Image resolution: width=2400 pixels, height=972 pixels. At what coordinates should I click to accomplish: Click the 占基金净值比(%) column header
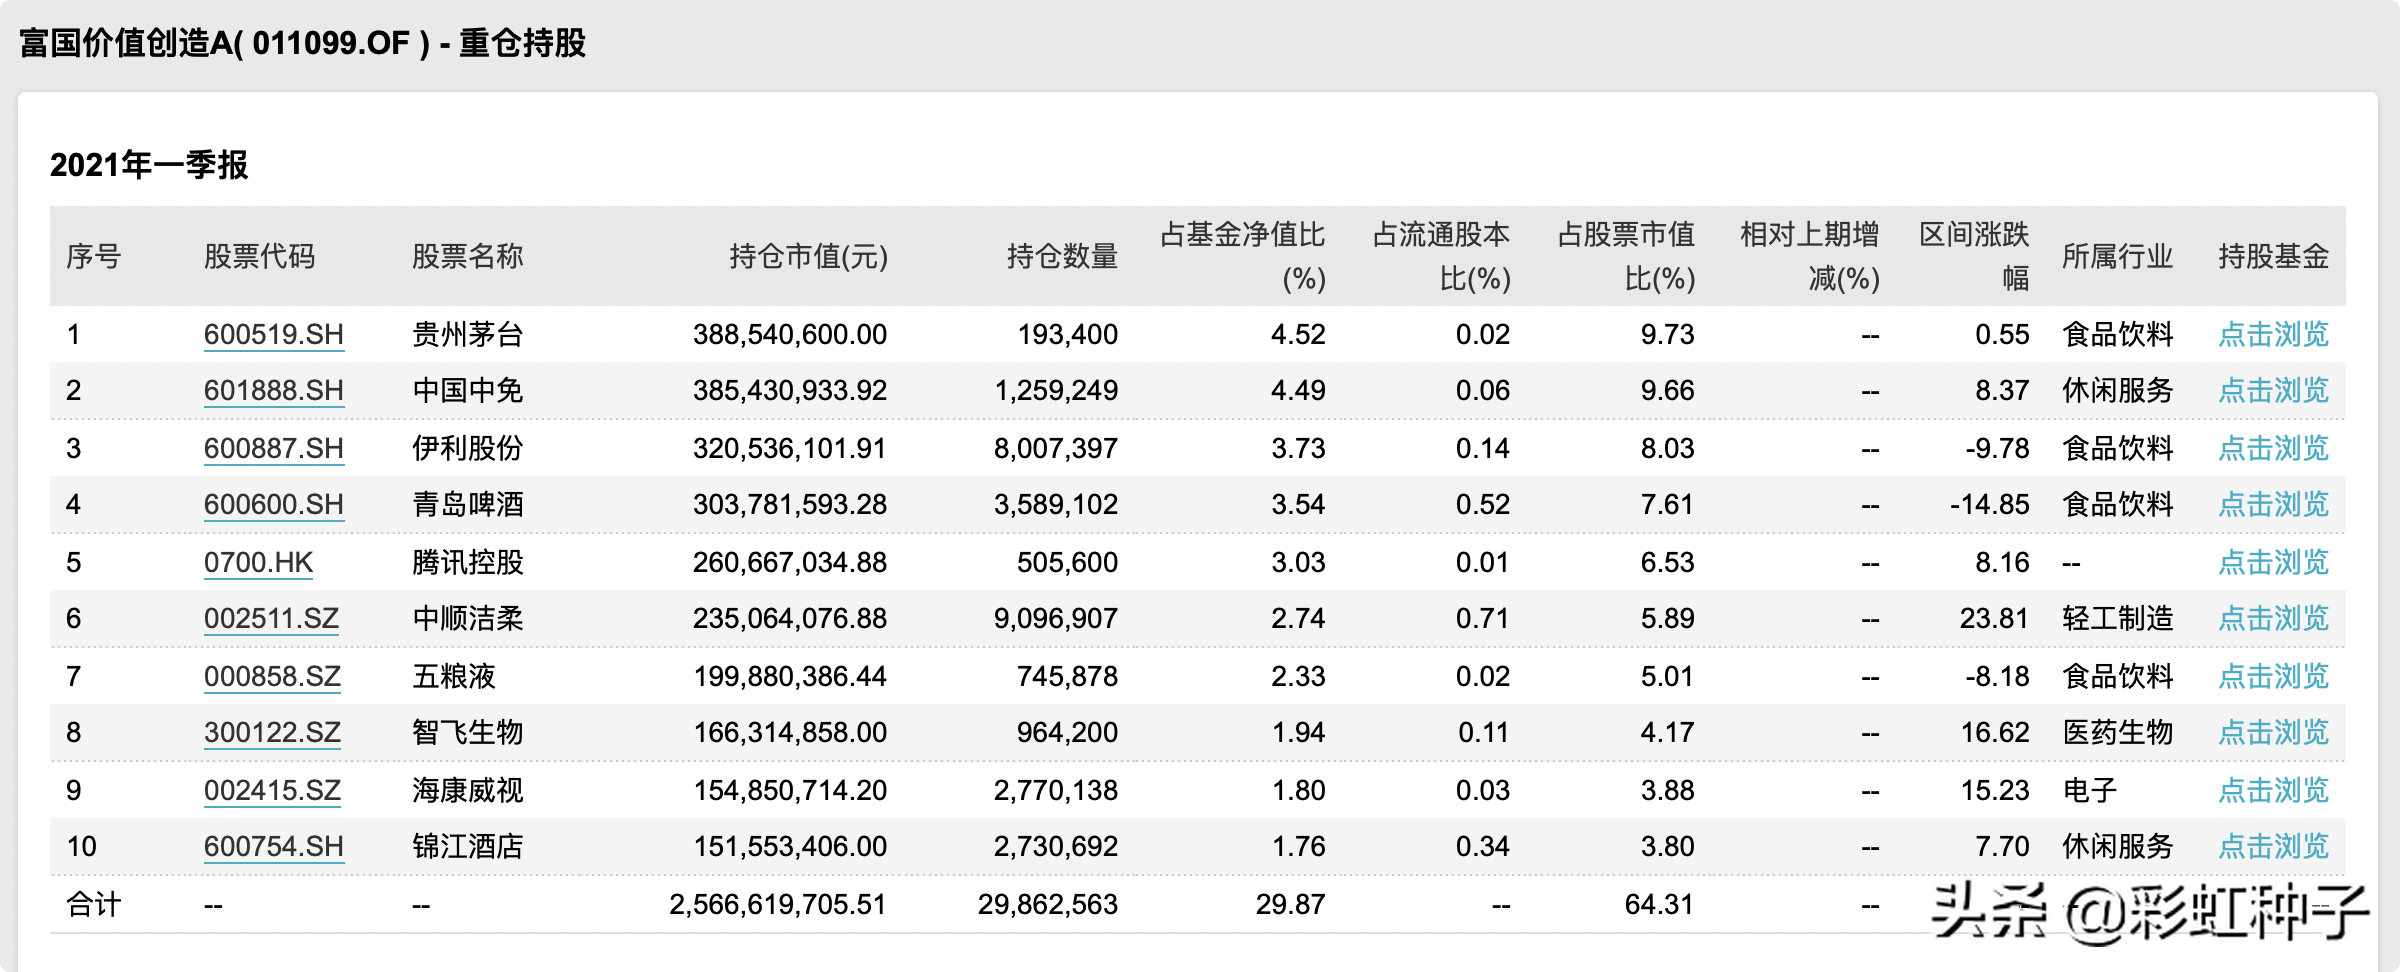[x=1242, y=256]
